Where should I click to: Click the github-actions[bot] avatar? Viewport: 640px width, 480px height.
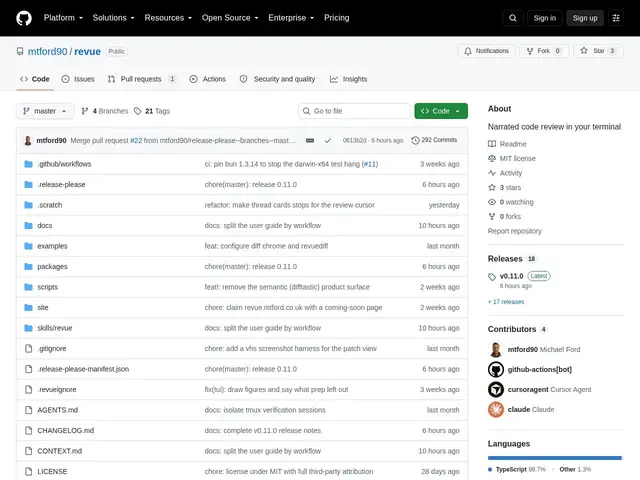496,369
